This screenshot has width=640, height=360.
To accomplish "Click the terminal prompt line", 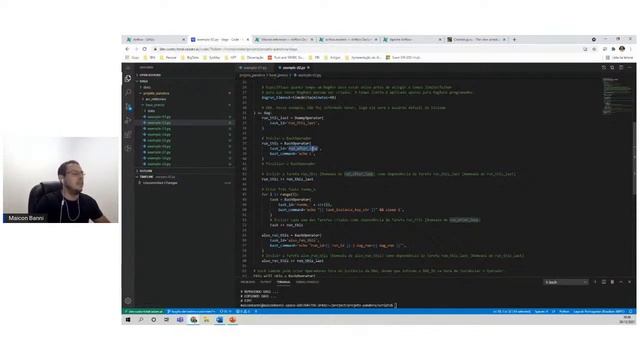I will point(318,305).
